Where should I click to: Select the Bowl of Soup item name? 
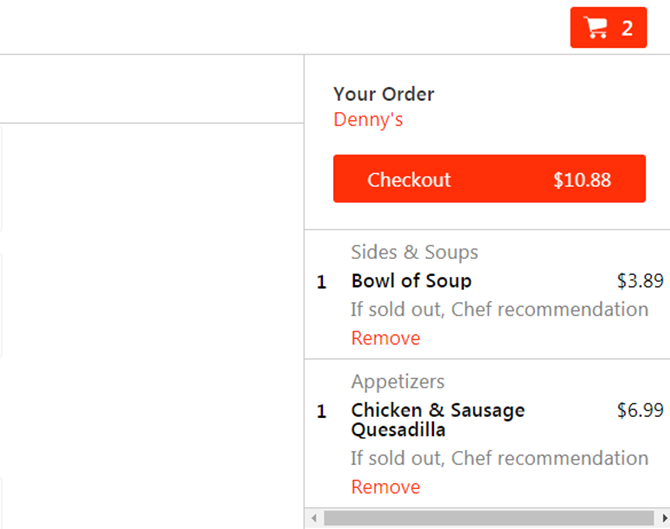pyautogui.click(x=411, y=281)
